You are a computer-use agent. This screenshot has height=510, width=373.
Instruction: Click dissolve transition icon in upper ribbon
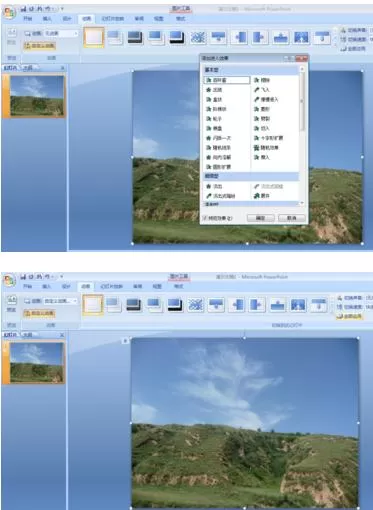click(x=198, y=37)
